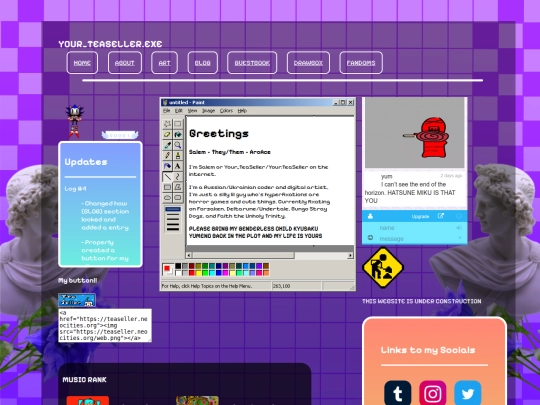Click the Tea Seller site button image
This screenshot has height=405, width=540.
click(77, 300)
